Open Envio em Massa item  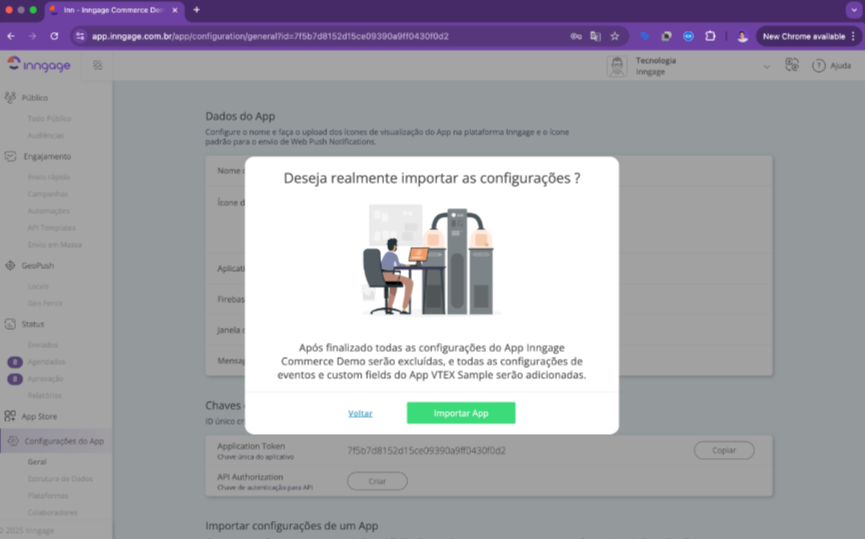pos(55,244)
